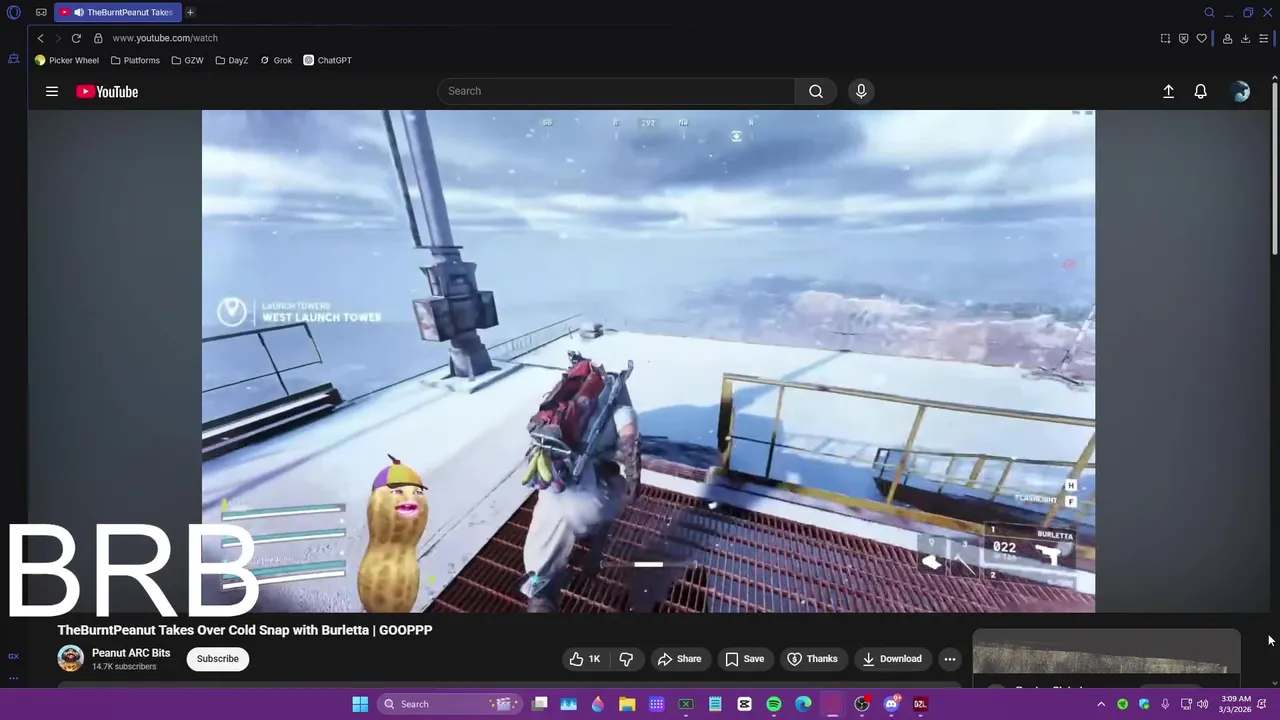The image size is (1280, 720).
Task: Show hidden system tray icons chevron
Action: click(x=1101, y=704)
